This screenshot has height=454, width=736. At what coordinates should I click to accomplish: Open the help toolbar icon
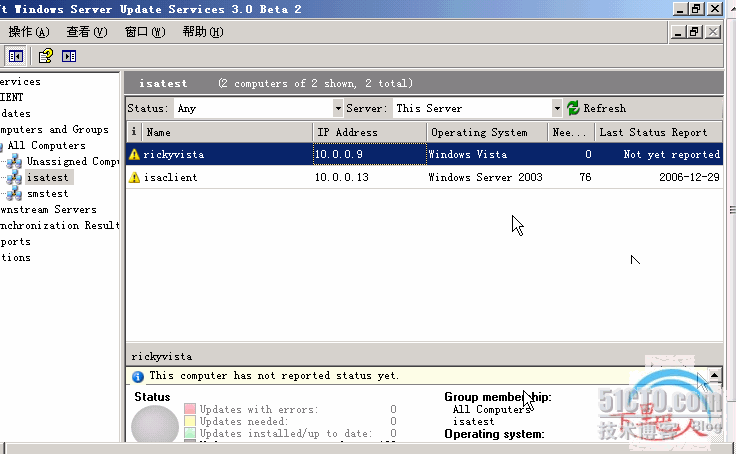(46, 56)
